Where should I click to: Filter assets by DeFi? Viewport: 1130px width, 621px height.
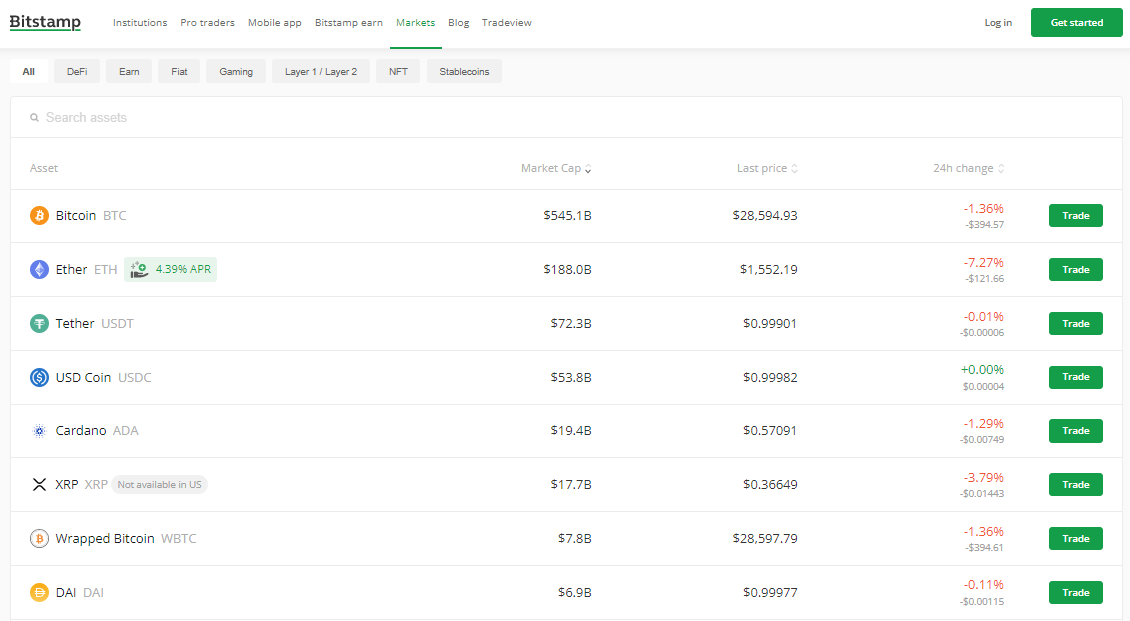77,71
